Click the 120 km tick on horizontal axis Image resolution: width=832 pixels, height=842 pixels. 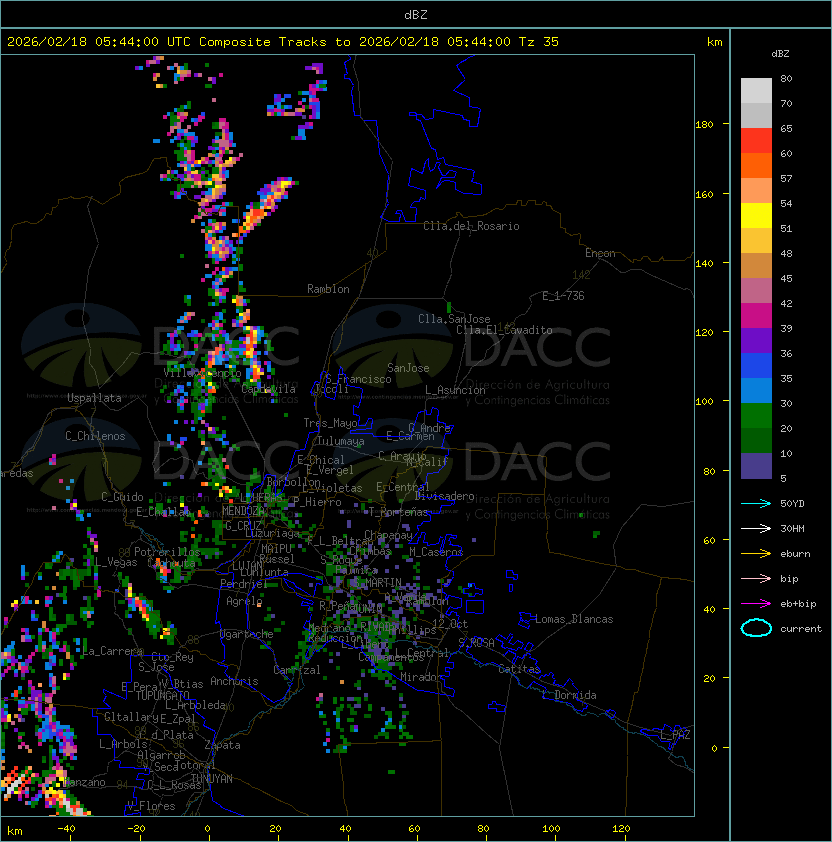(x=620, y=829)
